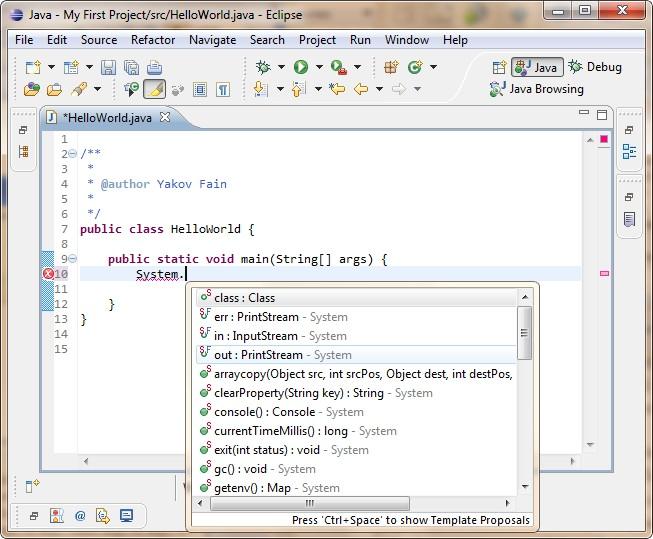Click the pink error marker in overview ruler

[x=604, y=273]
